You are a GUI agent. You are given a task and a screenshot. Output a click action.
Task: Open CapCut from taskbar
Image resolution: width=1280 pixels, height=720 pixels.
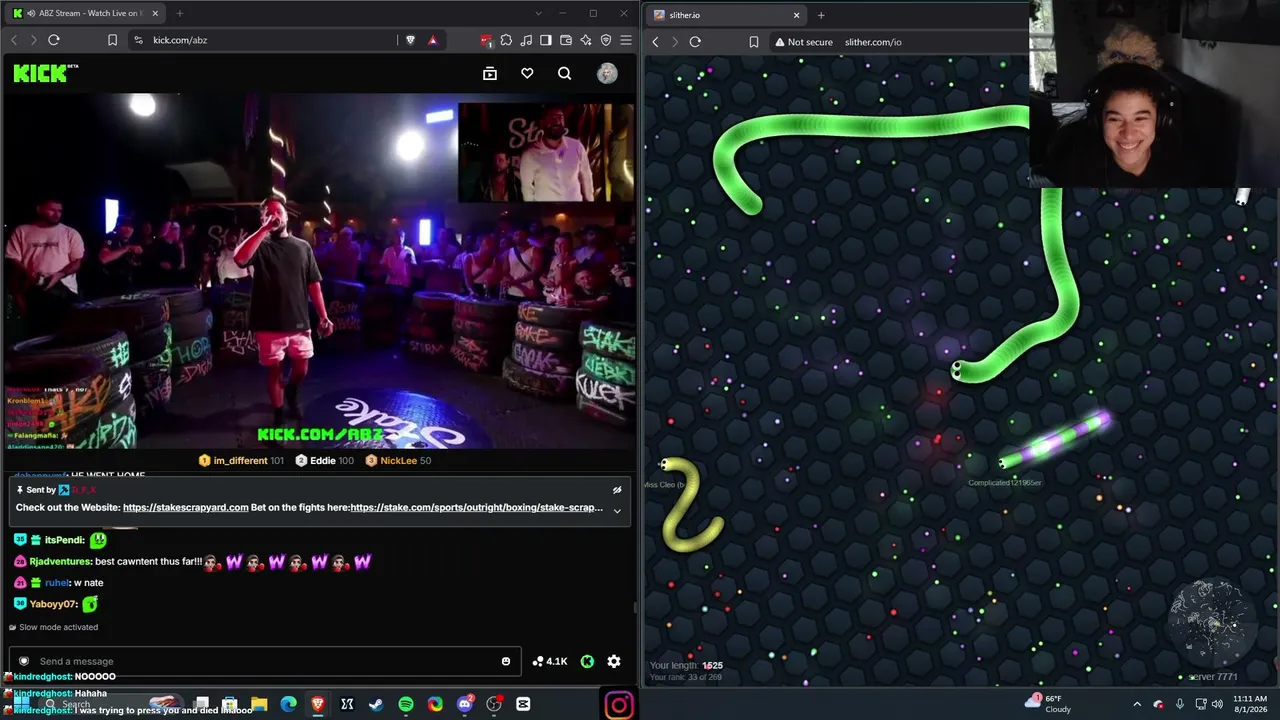pyautogui.click(x=523, y=705)
